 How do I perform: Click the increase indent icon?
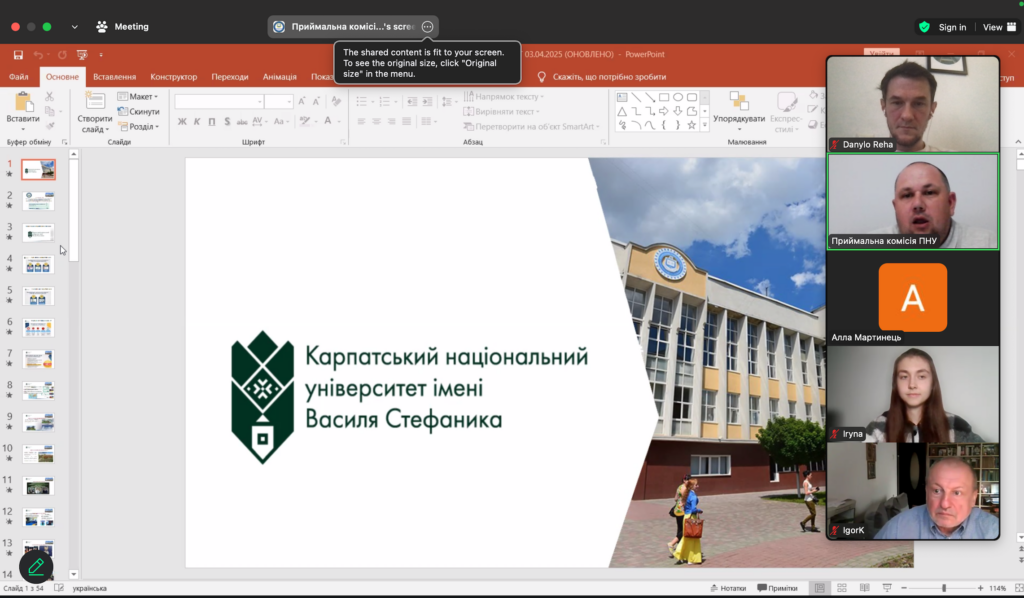click(x=427, y=101)
